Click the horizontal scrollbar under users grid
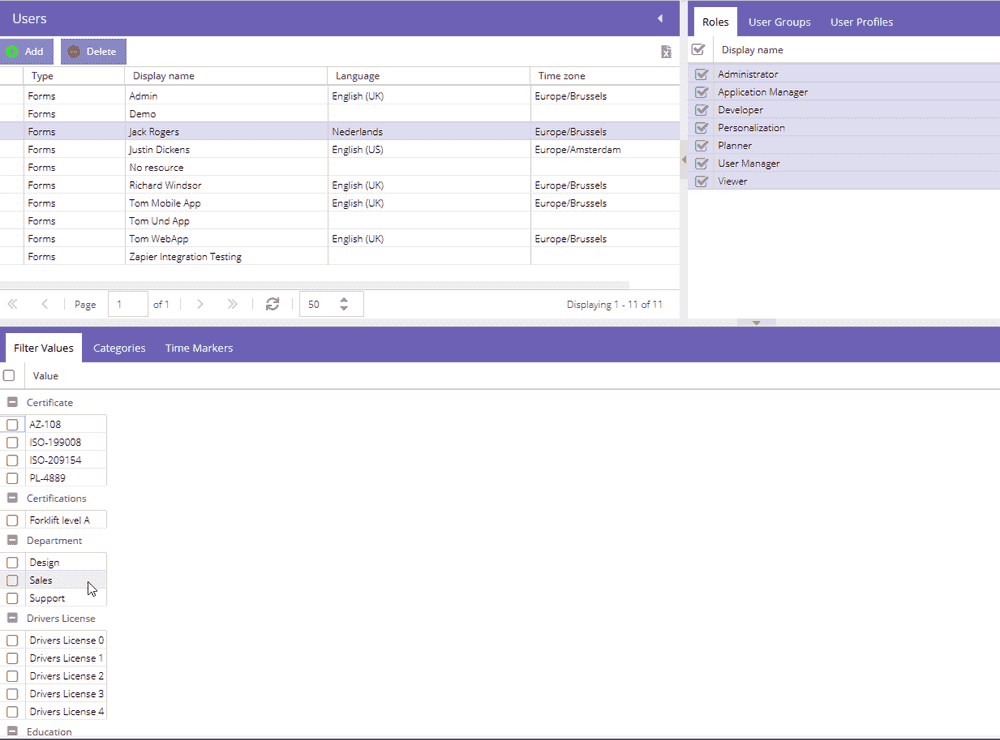The image size is (1000, 740). (x=314, y=285)
